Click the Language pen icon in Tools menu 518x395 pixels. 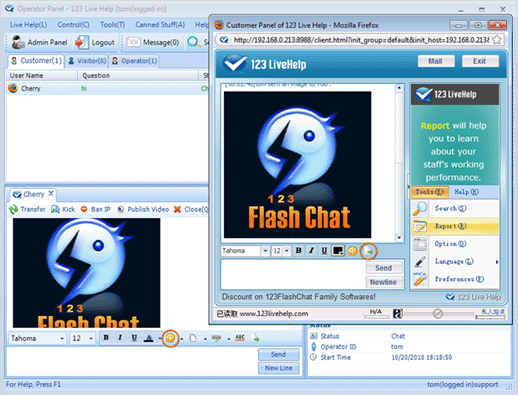pos(420,261)
